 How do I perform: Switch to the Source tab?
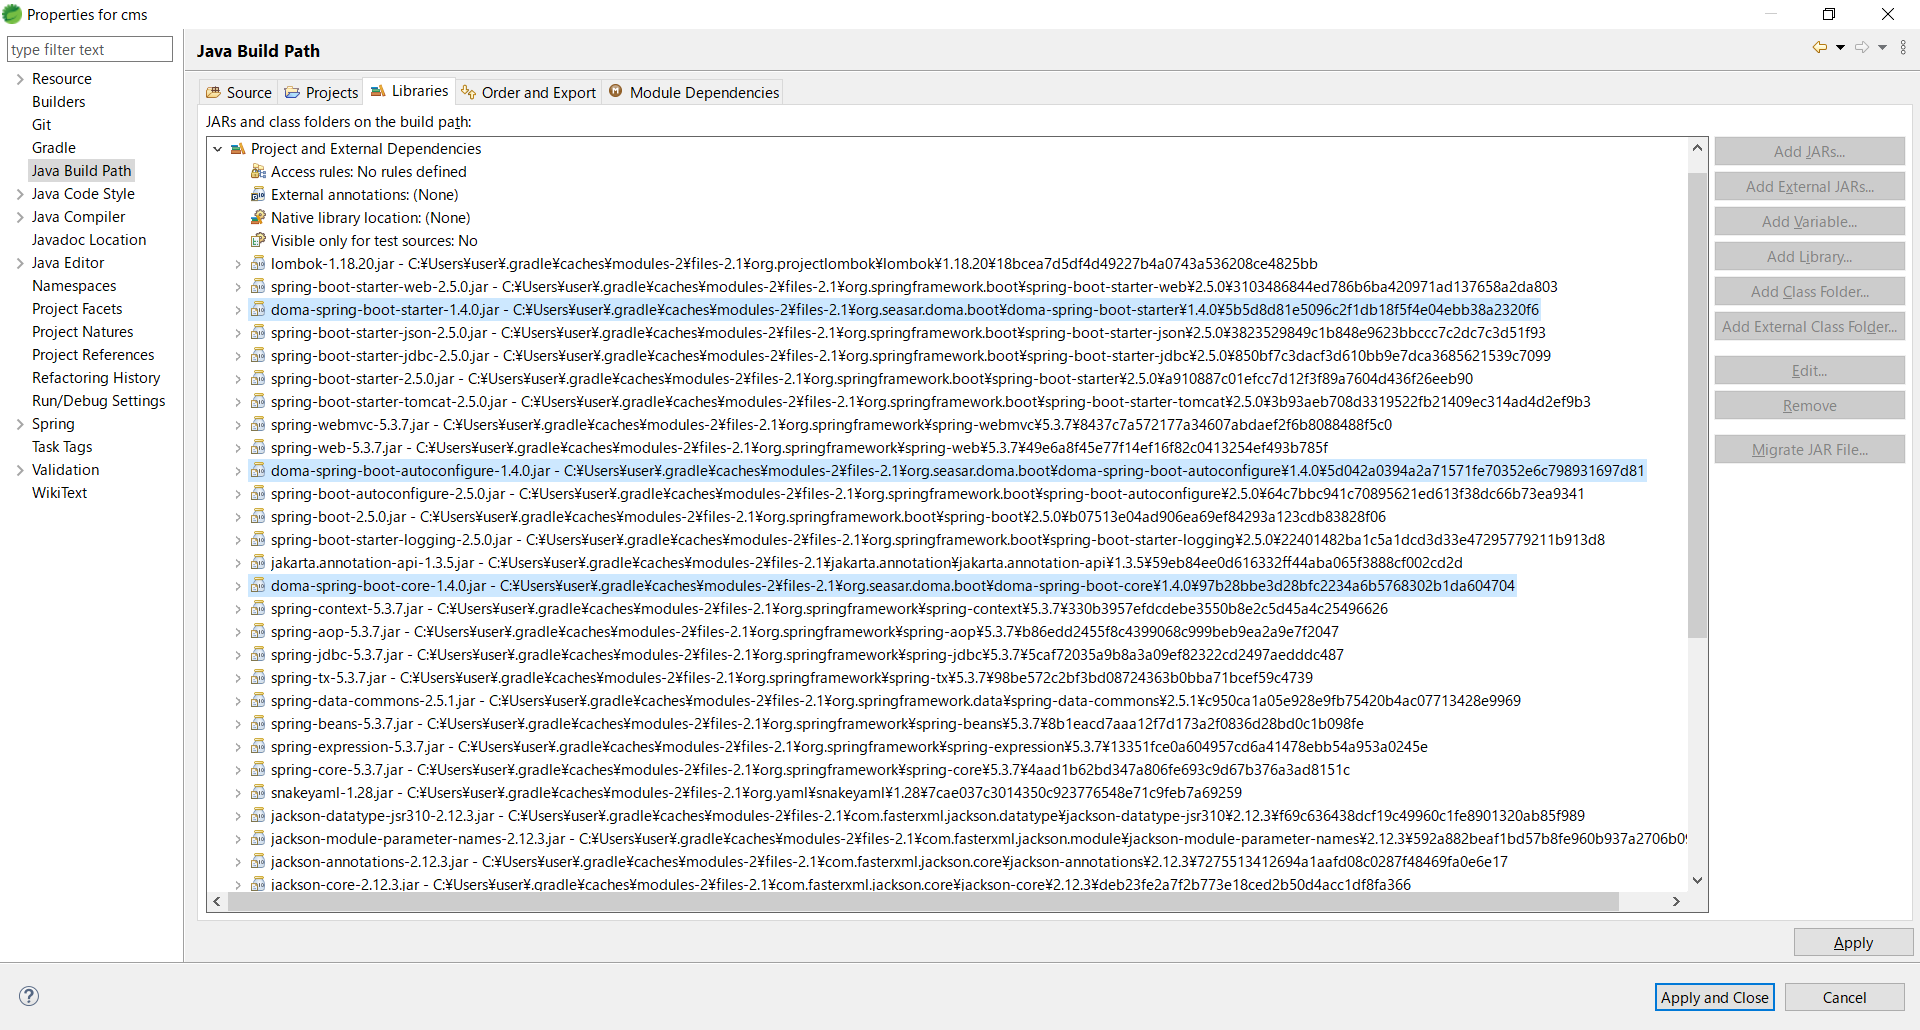point(238,92)
